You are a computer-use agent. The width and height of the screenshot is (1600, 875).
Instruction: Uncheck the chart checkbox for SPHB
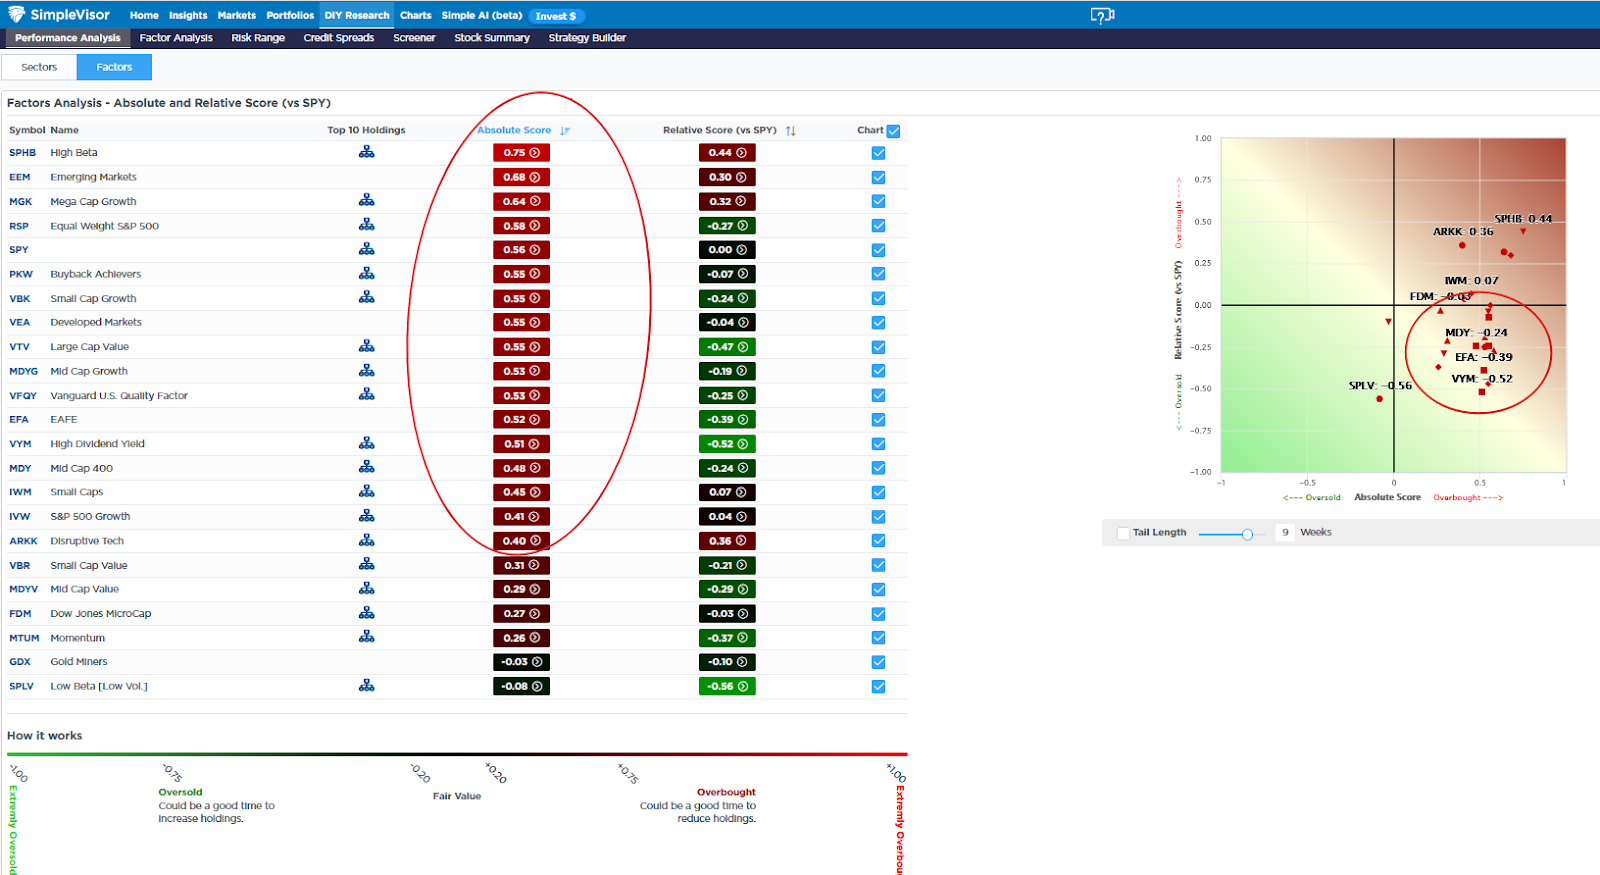878,153
